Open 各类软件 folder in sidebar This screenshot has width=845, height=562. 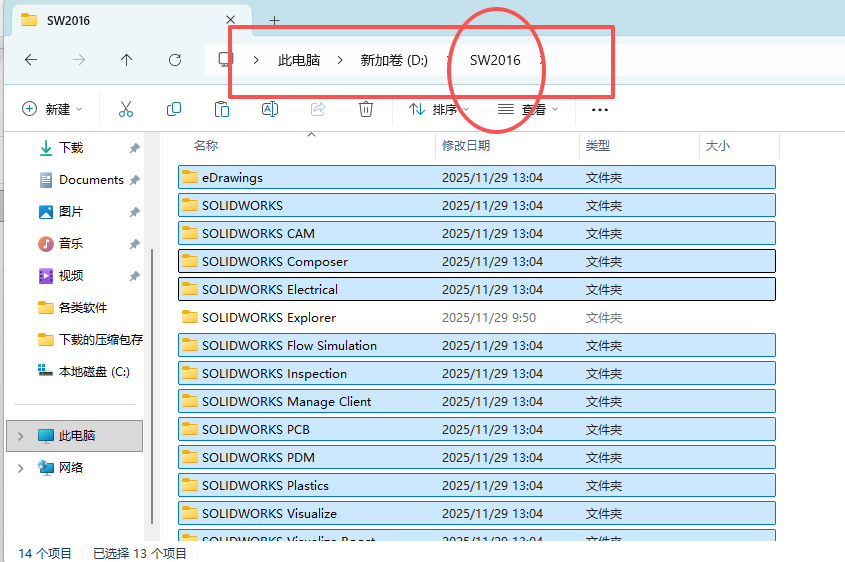click(82, 308)
